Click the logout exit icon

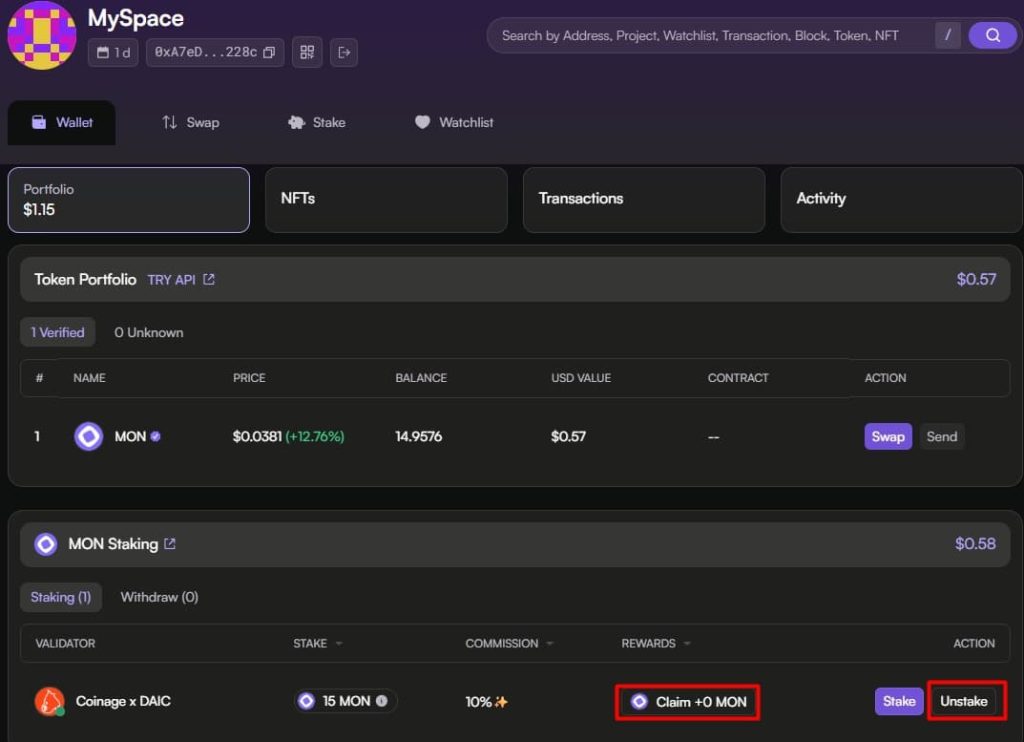coord(344,52)
